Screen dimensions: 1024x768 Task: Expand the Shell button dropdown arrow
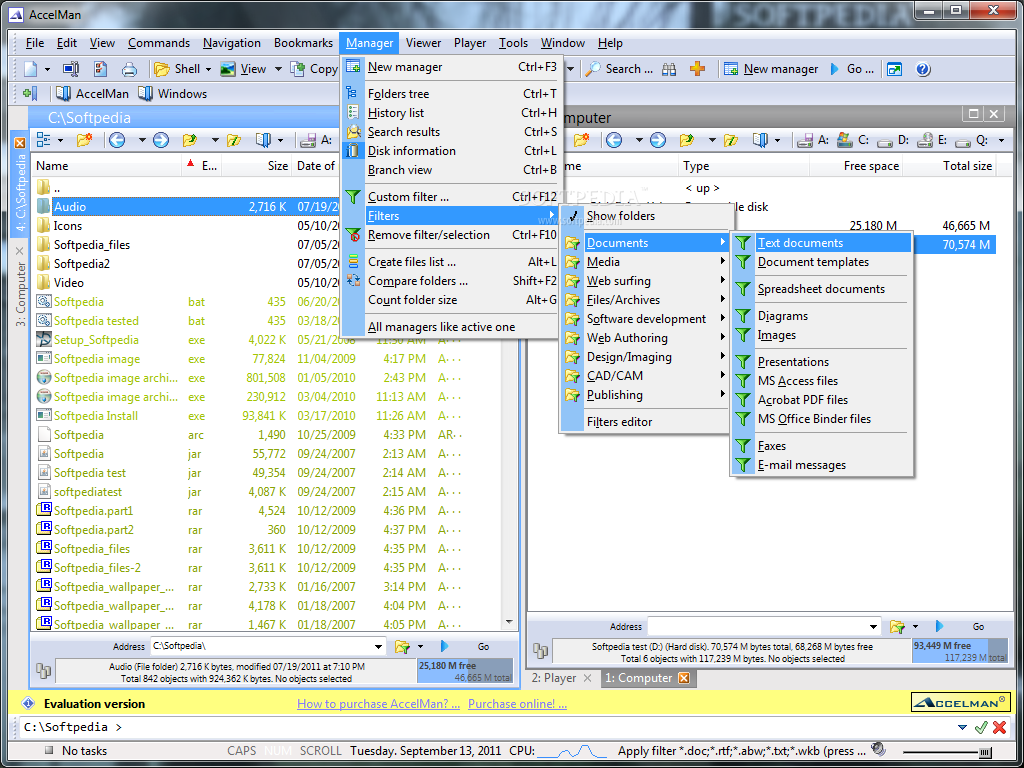(208, 69)
